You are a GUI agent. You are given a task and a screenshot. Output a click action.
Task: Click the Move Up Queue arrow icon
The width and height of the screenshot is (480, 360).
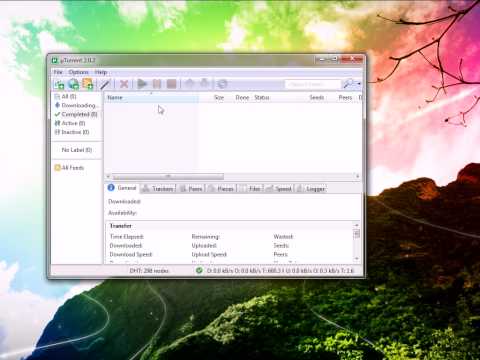[189, 84]
